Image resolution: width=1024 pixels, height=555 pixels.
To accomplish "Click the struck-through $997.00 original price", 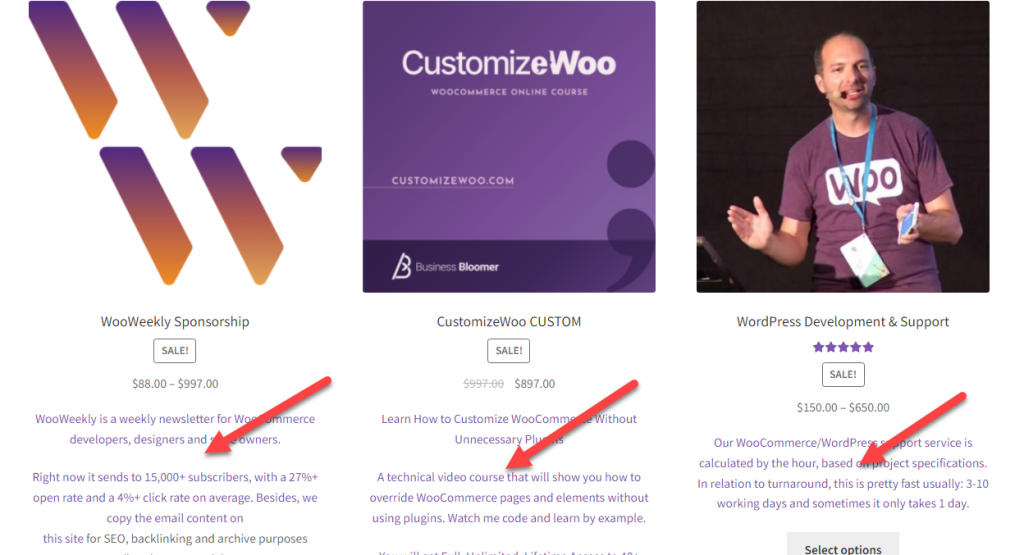I will pyautogui.click(x=483, y=384).
